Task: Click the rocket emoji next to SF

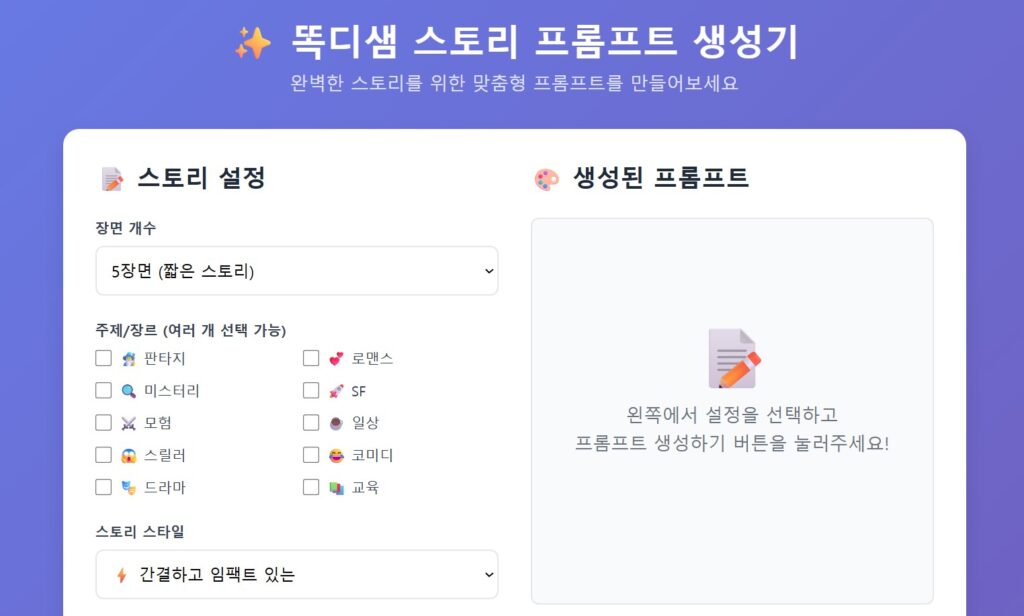Action: point(337,390)
